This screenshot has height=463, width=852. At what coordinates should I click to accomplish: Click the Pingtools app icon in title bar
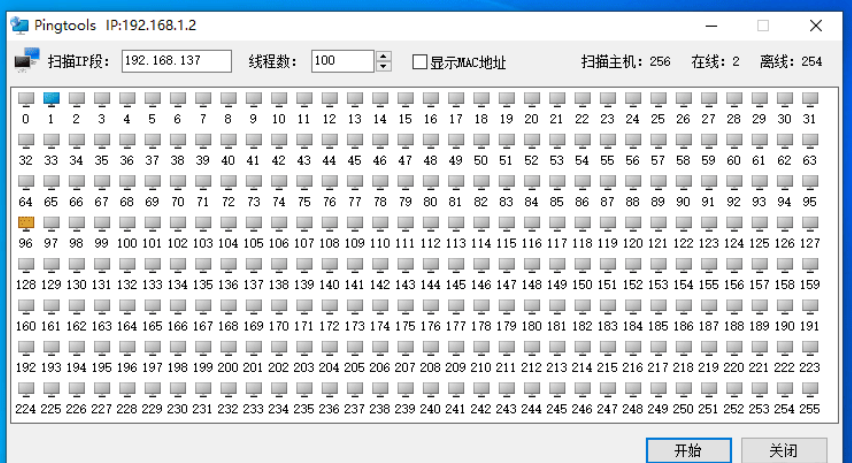(20, 26)
